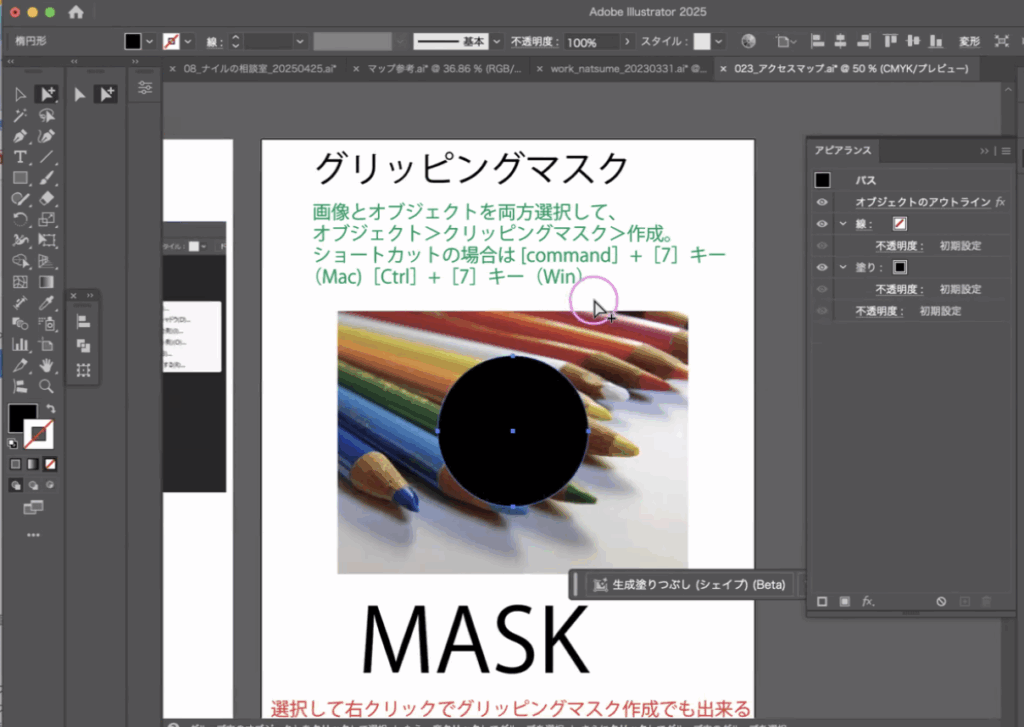Switch to the work_natsume_20230331.ai tab

(x=618, y=69)
